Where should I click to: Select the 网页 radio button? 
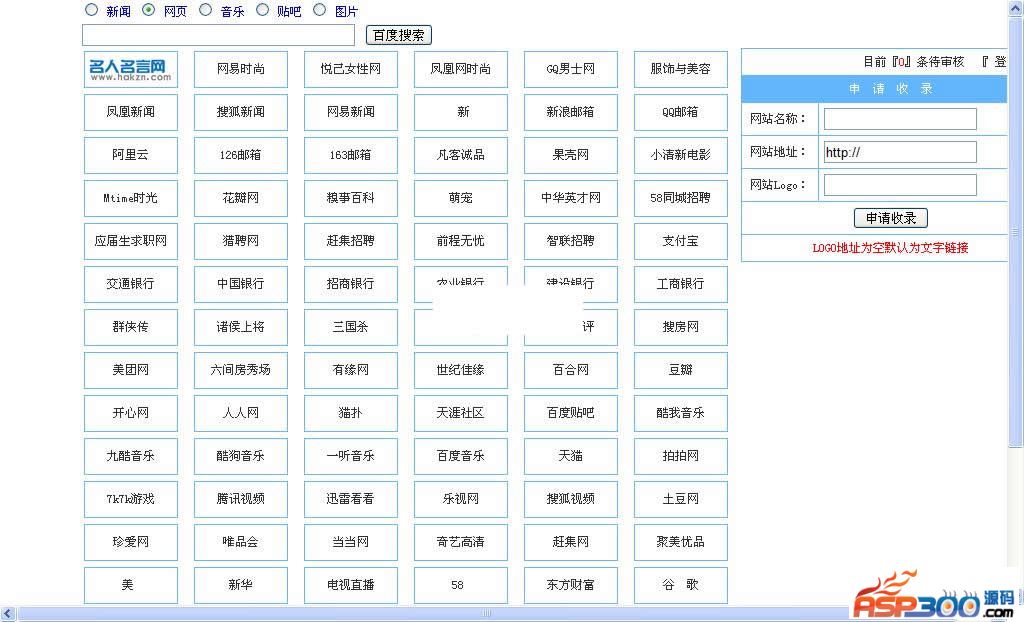[x=149, y=10]
